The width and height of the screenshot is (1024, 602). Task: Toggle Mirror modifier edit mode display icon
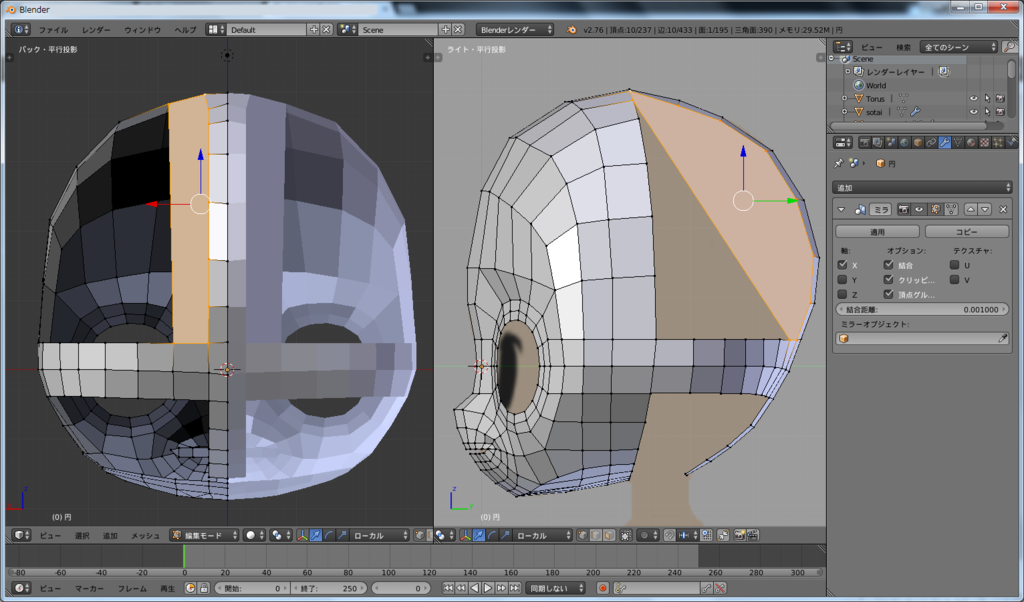pyautogui.click(x=935, y=209)
